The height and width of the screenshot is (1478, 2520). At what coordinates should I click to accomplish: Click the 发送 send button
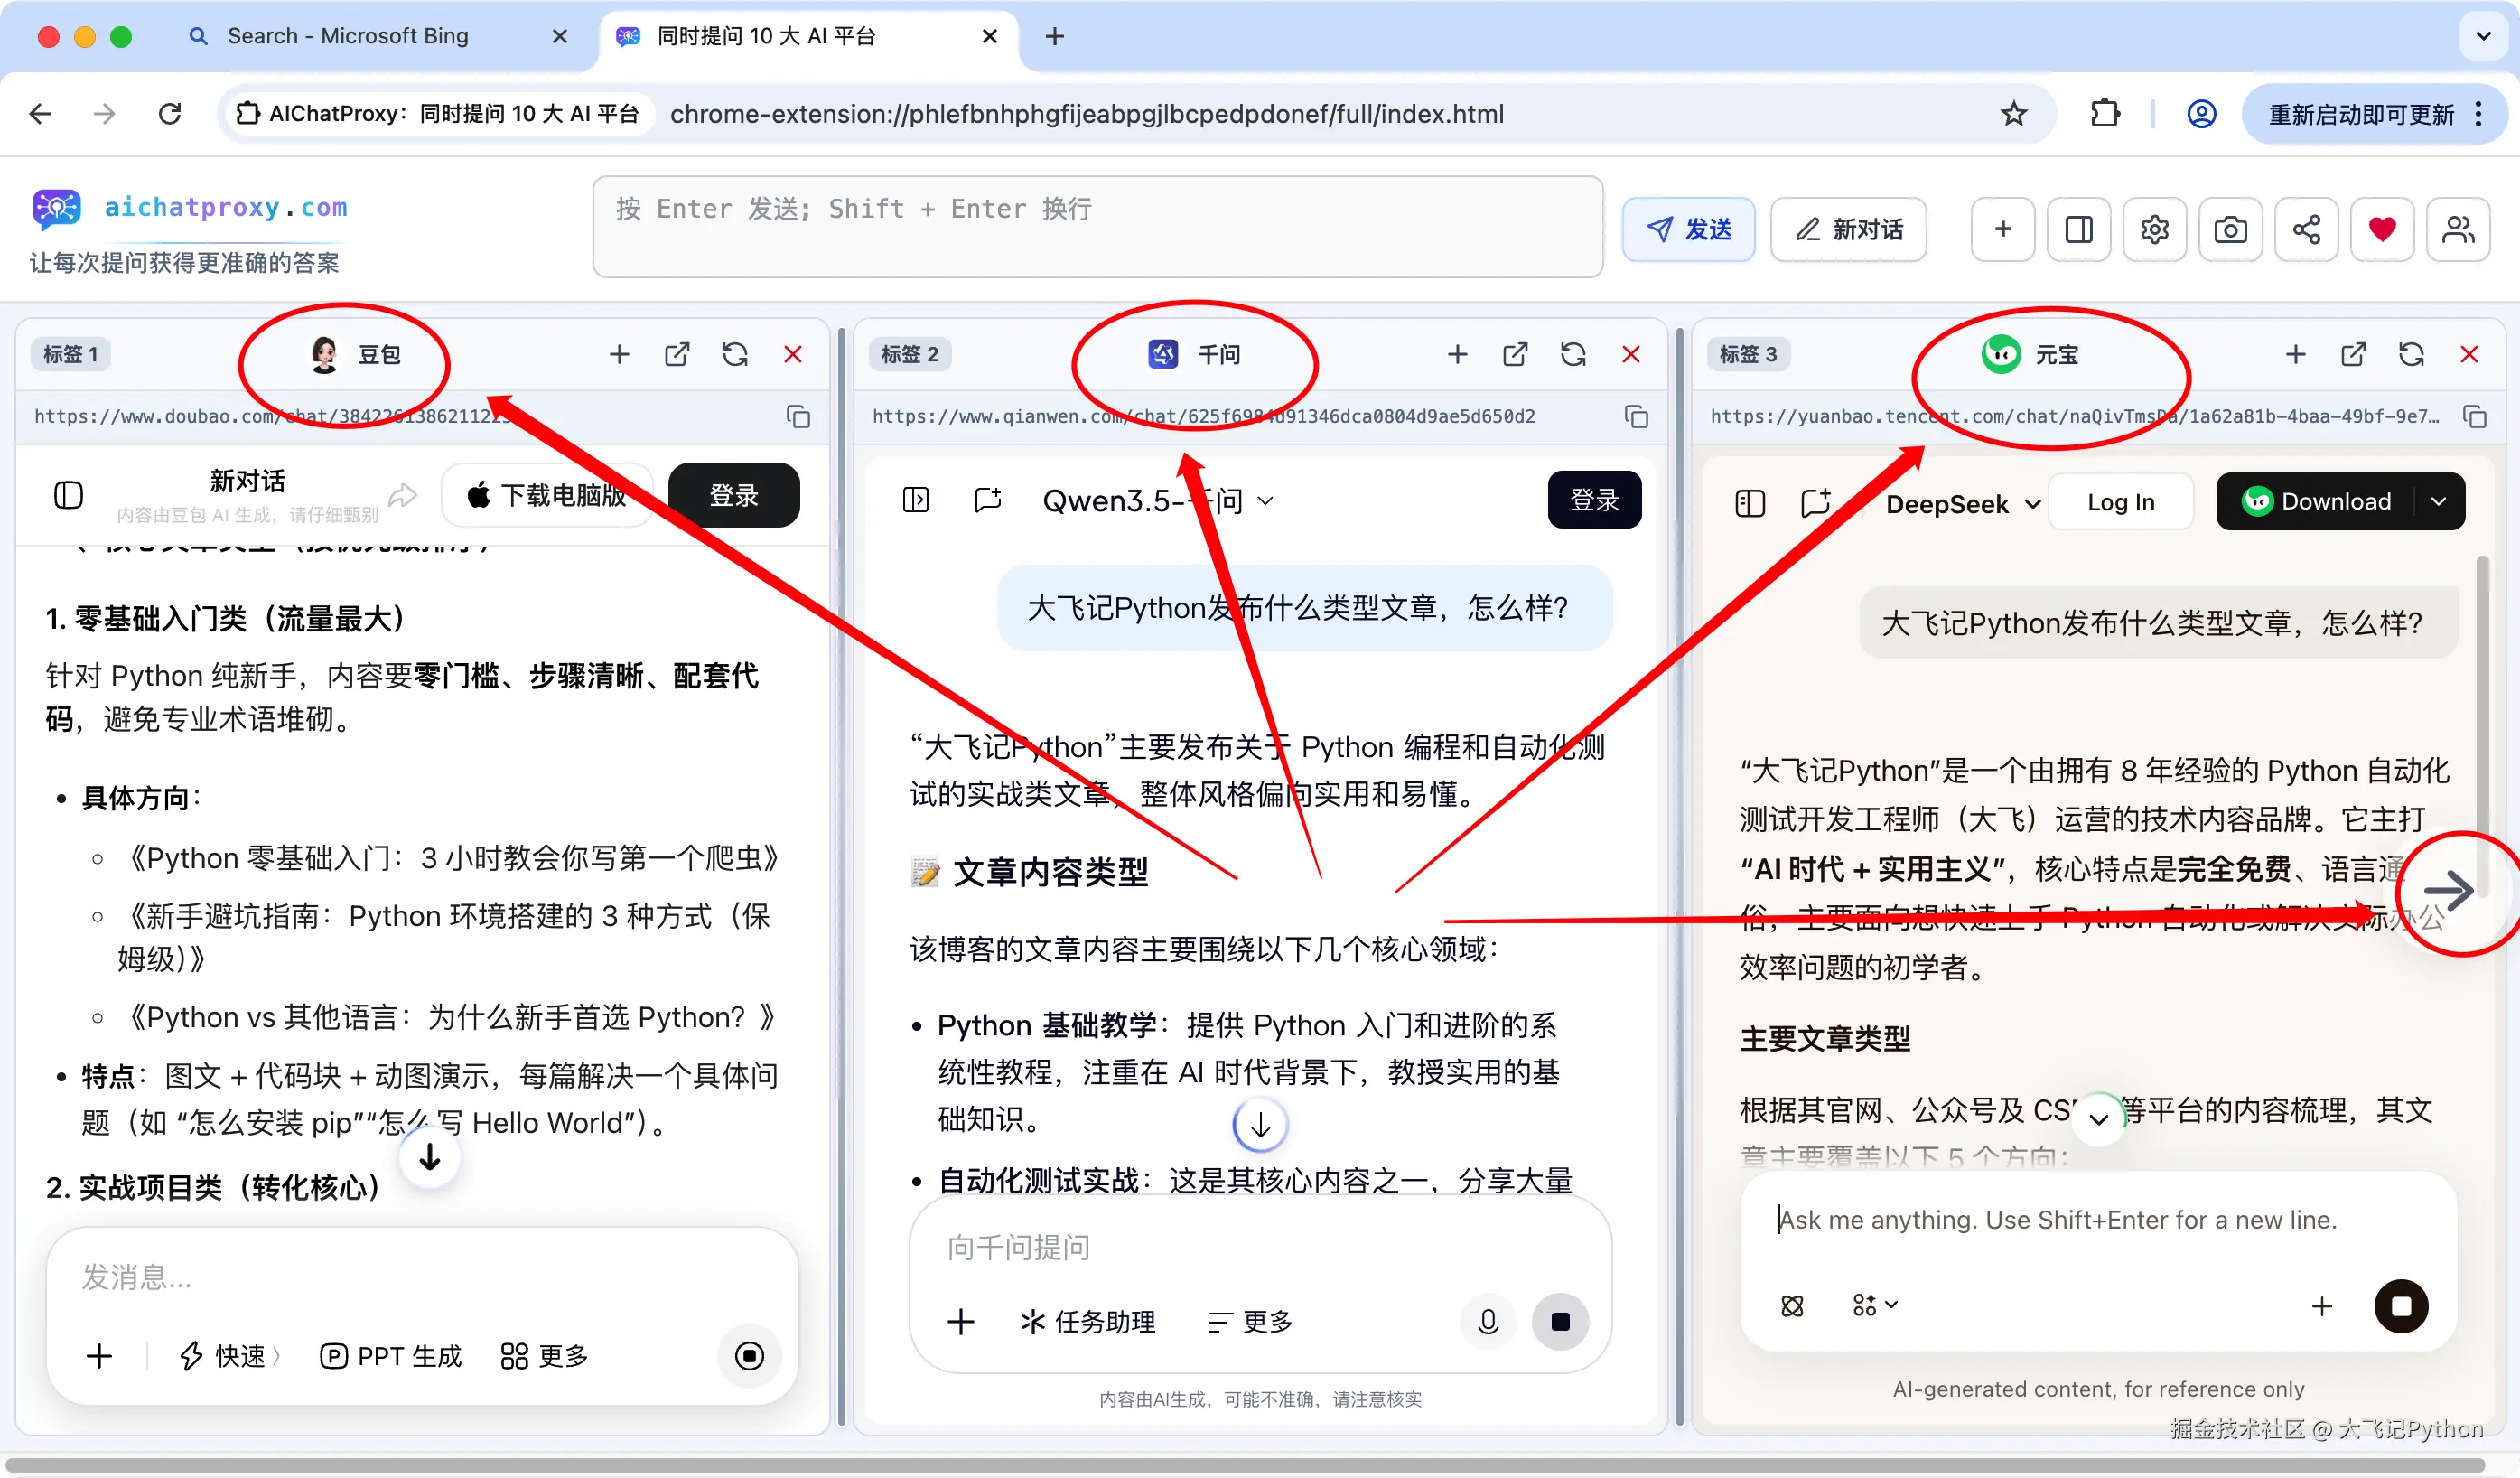(1688, 229)
